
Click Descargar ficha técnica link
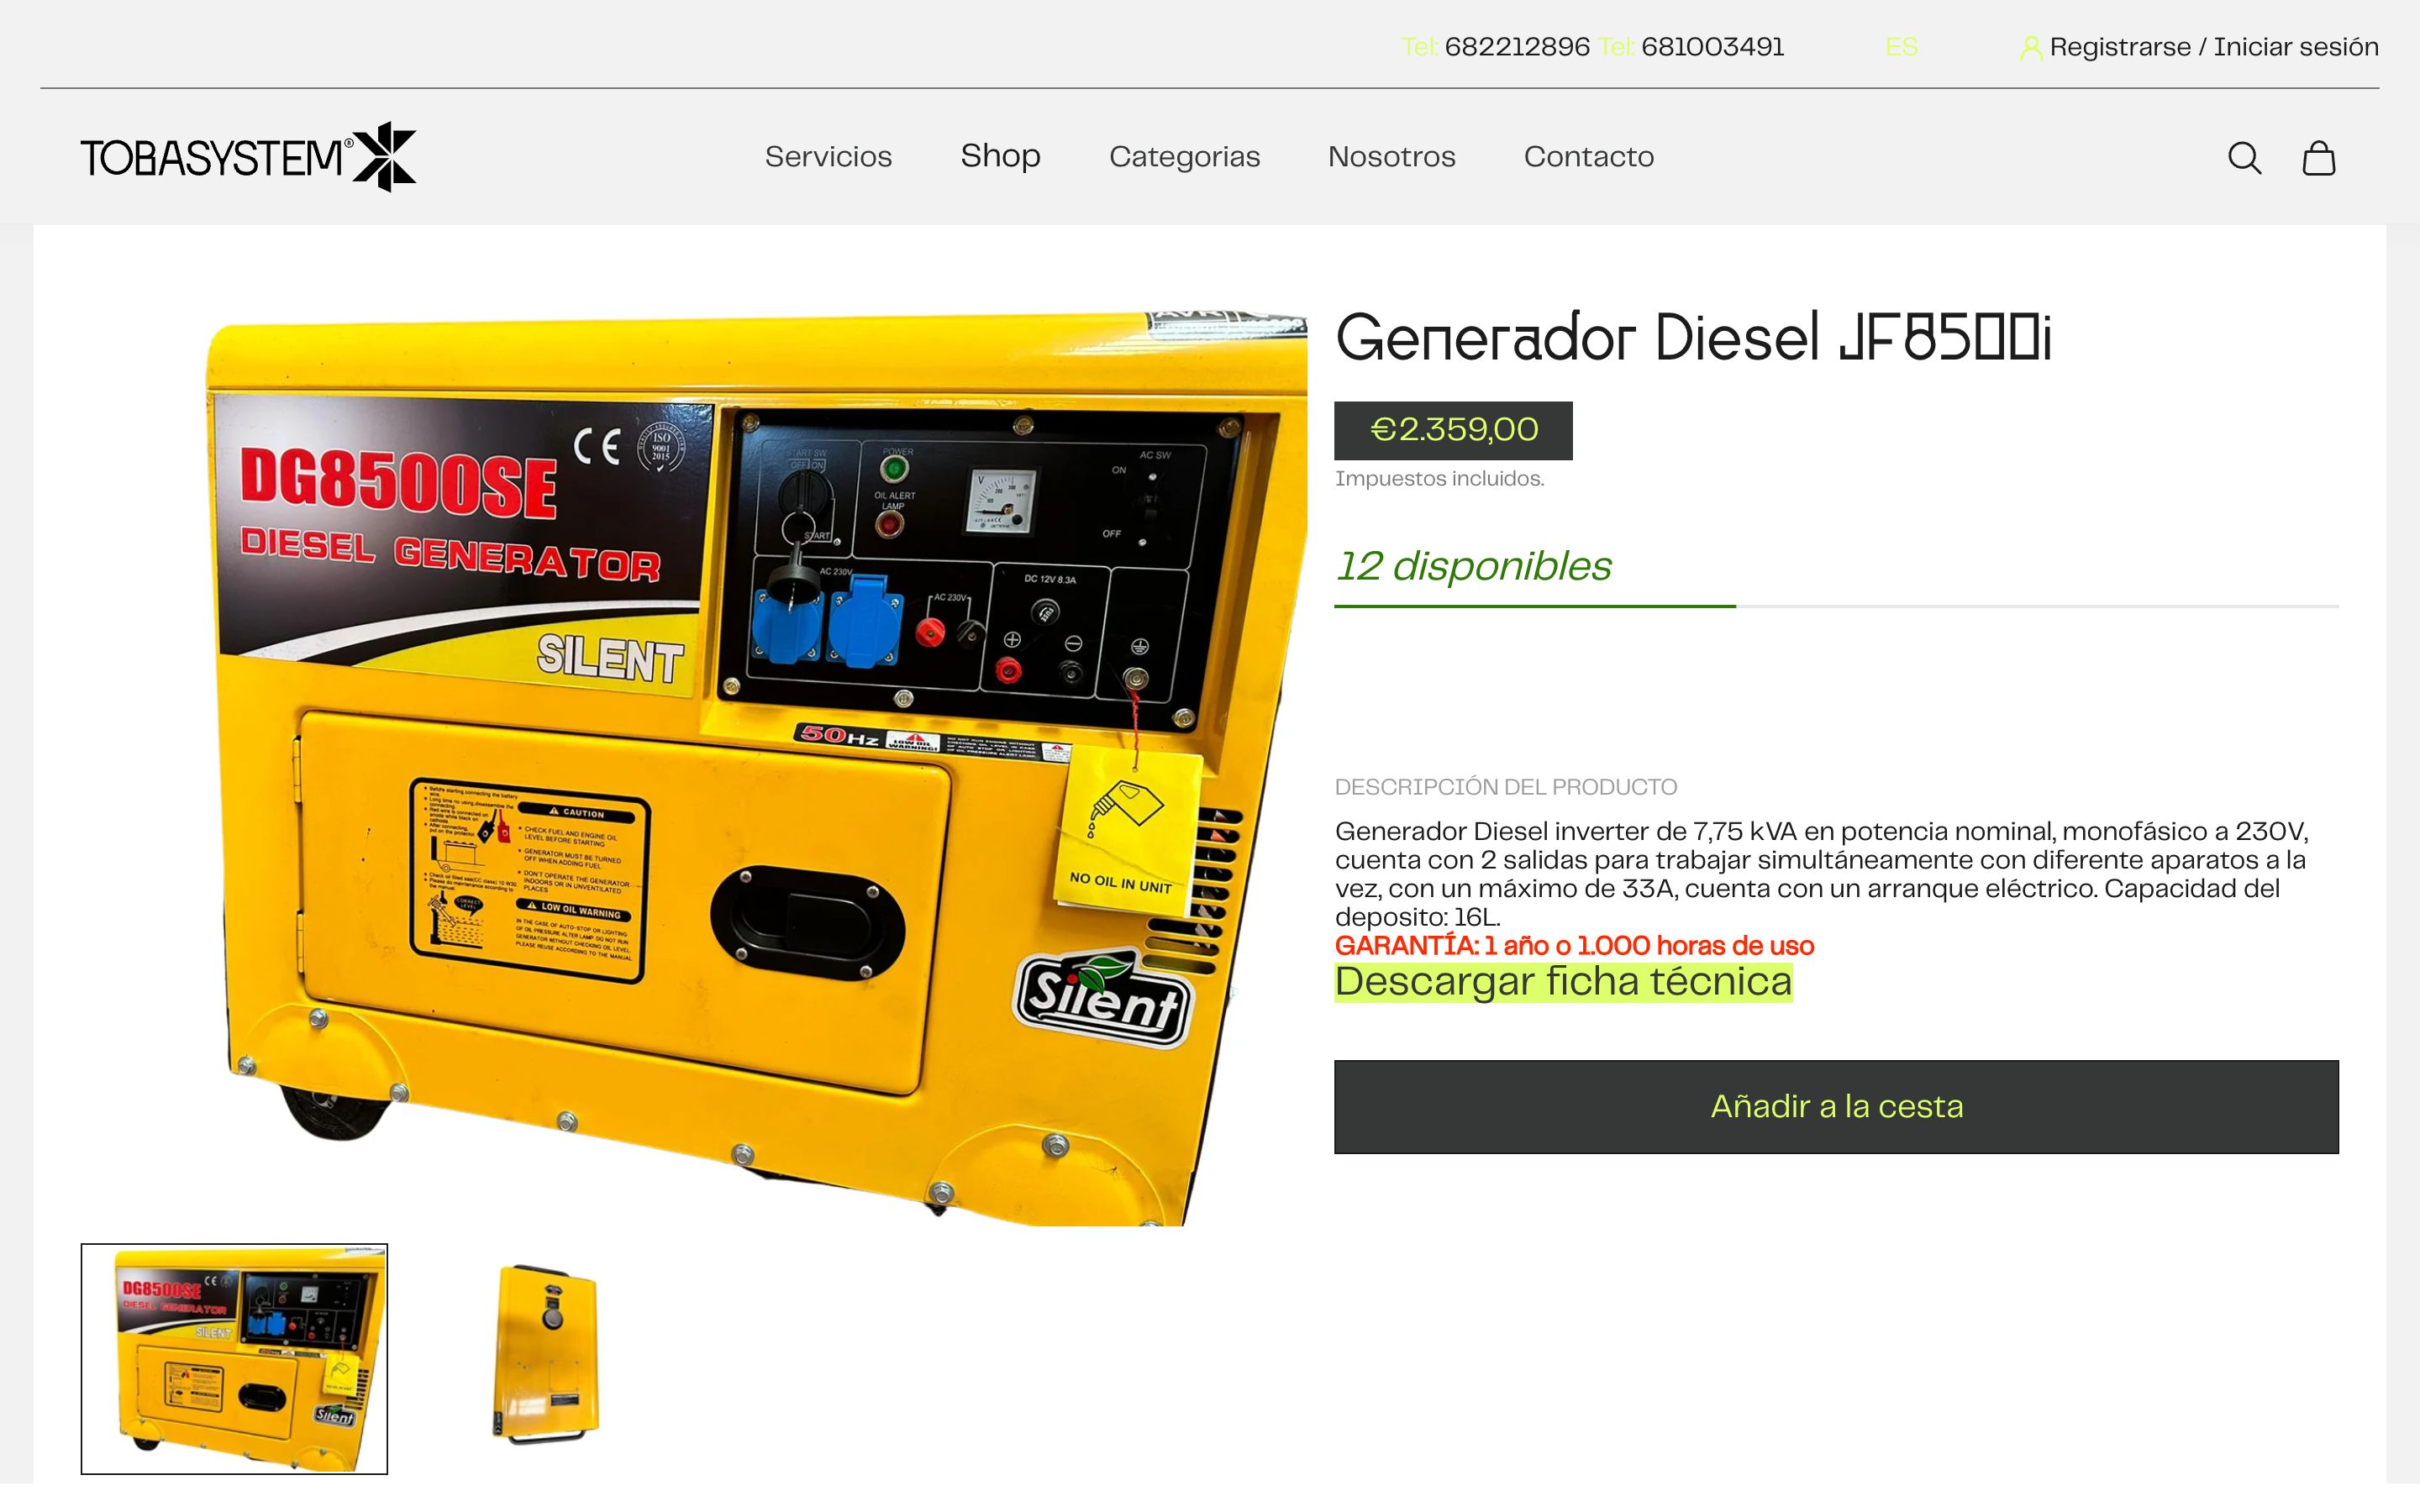click(1563, 982)
